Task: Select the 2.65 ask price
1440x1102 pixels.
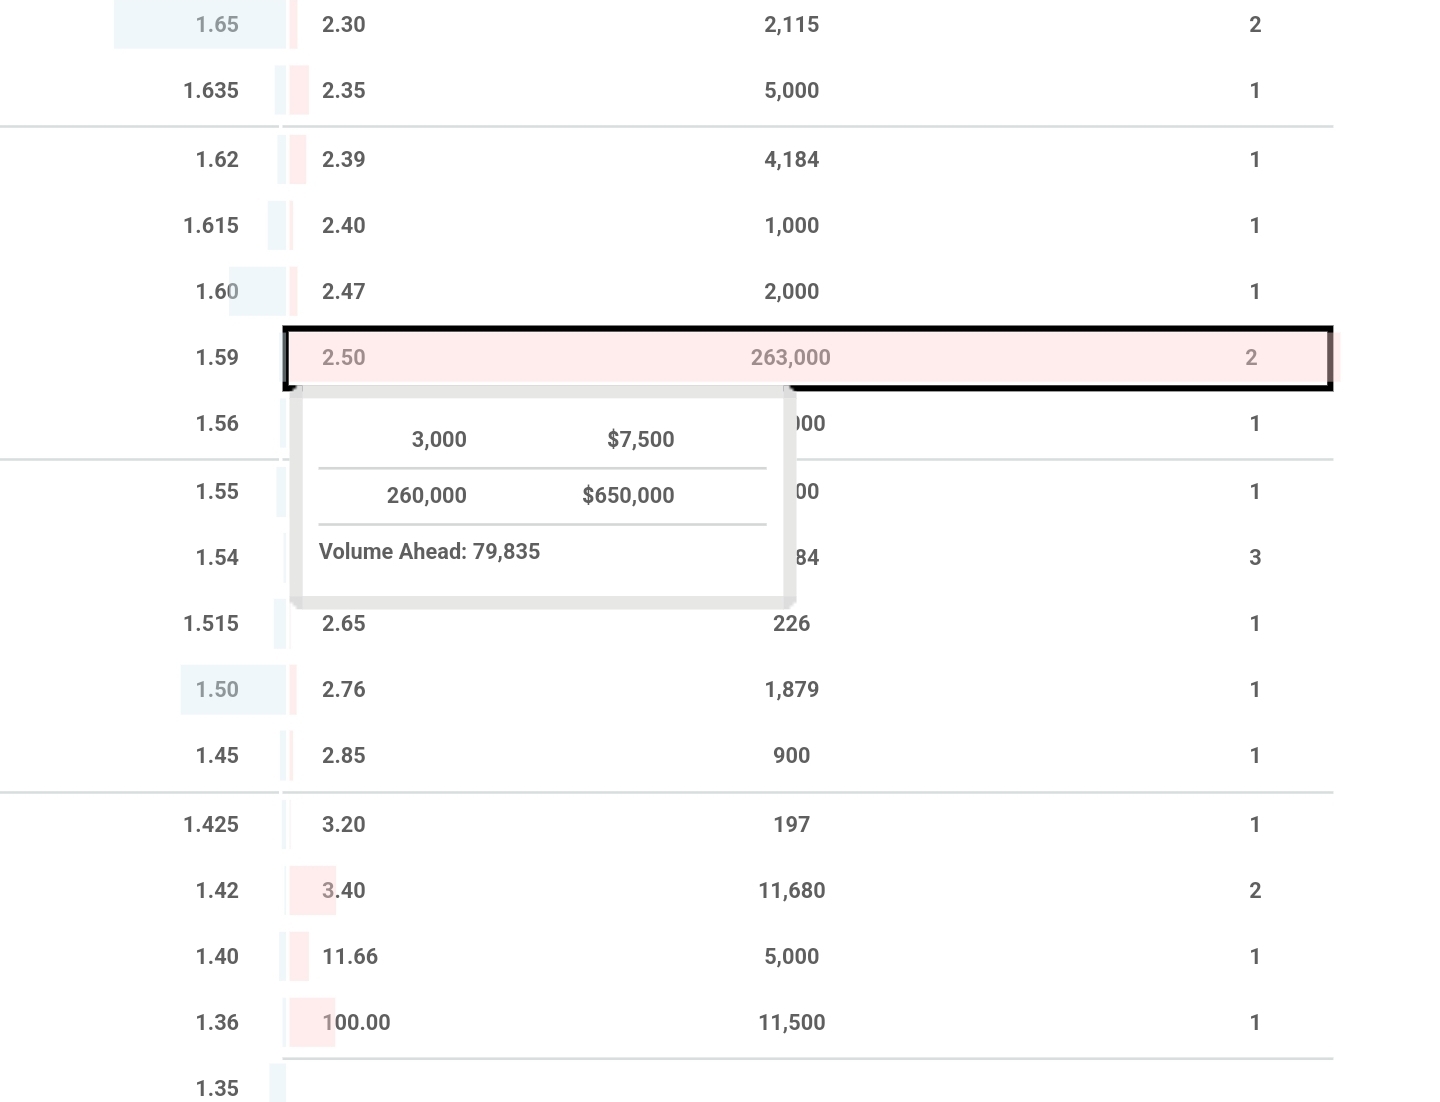Action: (x=343, y=624)
